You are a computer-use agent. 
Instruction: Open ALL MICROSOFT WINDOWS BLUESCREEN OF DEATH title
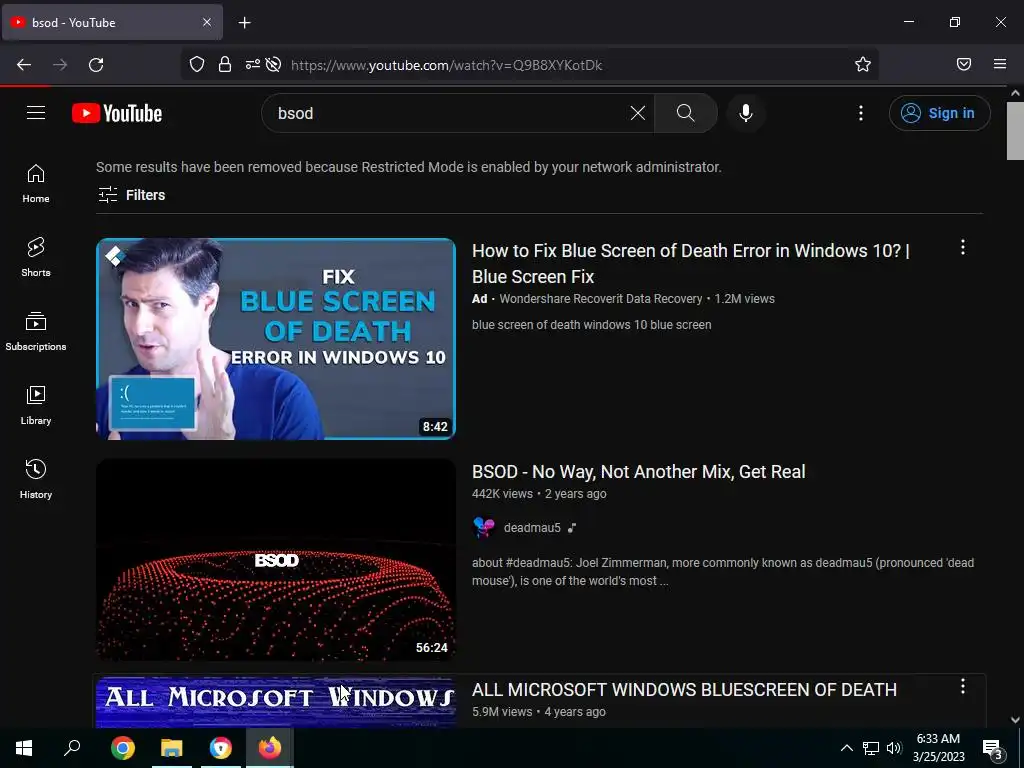684,690
